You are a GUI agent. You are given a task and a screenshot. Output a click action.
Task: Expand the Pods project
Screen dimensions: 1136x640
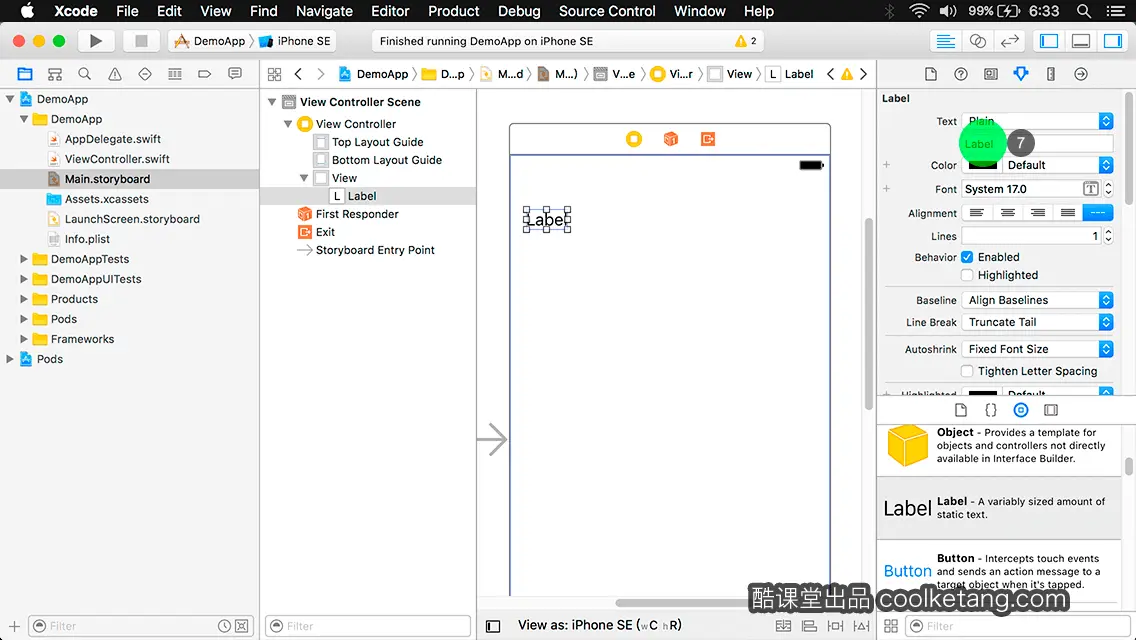(x=10, y=359)
